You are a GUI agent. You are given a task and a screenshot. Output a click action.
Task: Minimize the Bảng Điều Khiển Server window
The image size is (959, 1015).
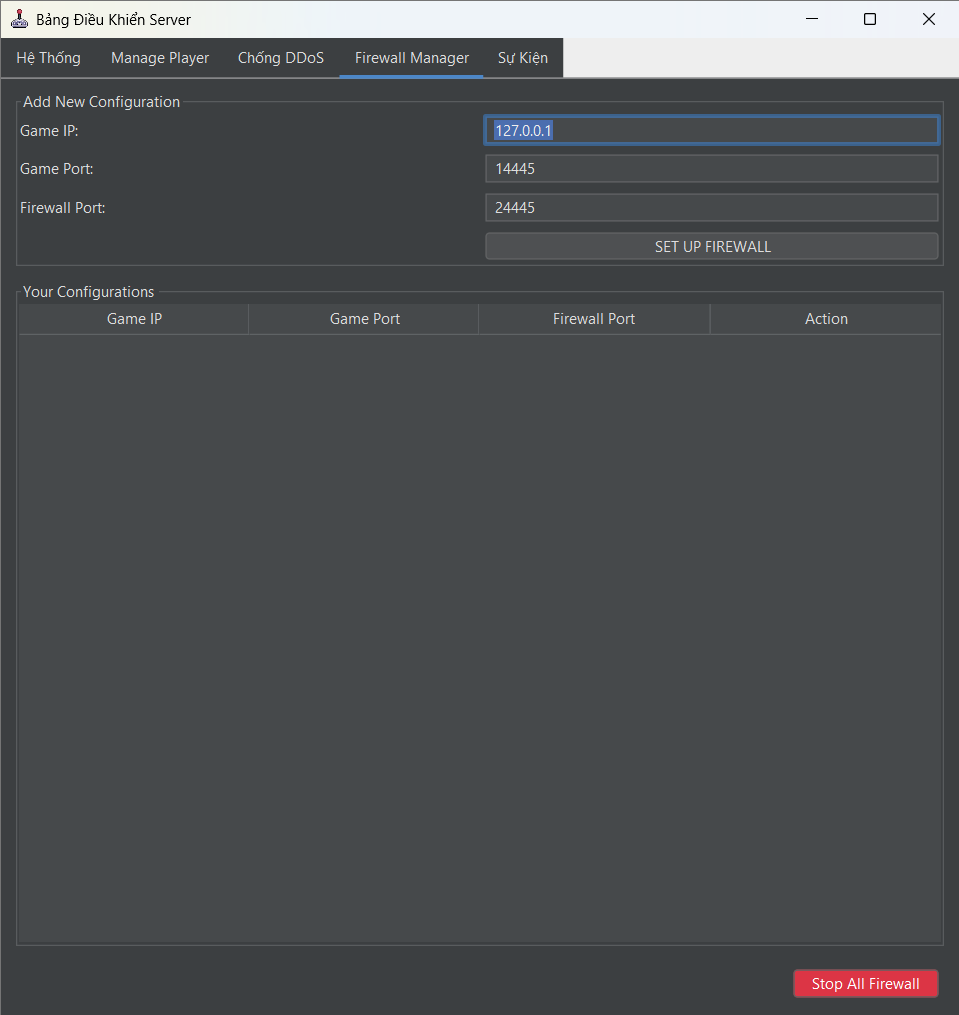812,19
